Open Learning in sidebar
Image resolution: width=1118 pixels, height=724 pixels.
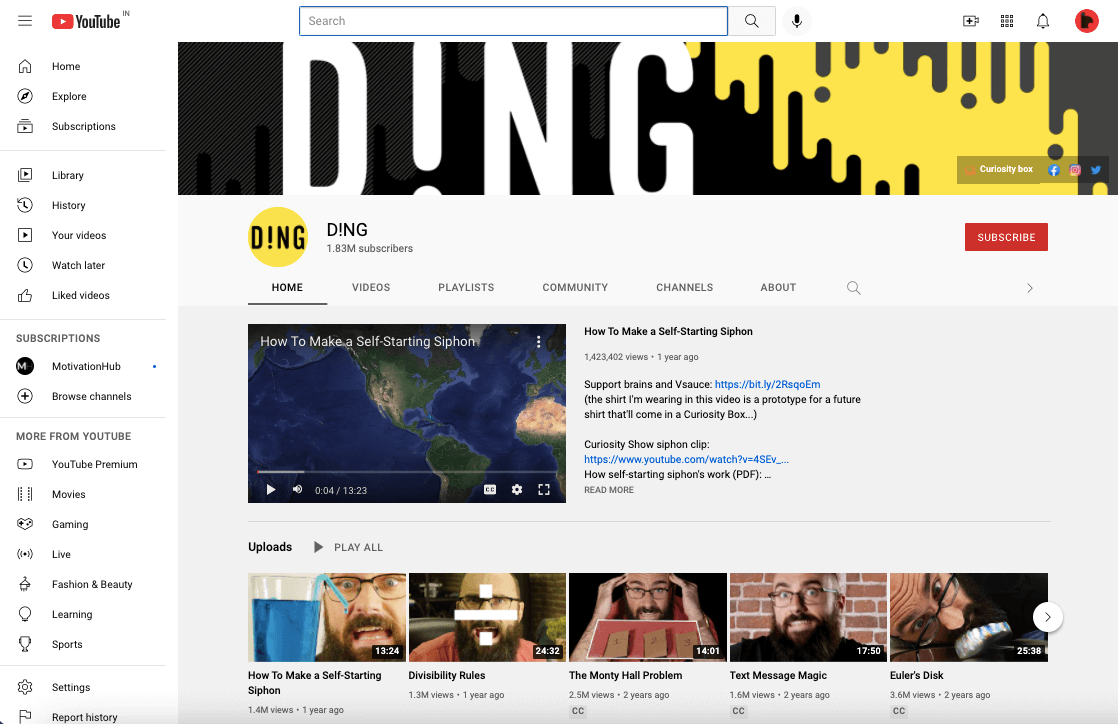pyautogui.click(x=83, y=614)
